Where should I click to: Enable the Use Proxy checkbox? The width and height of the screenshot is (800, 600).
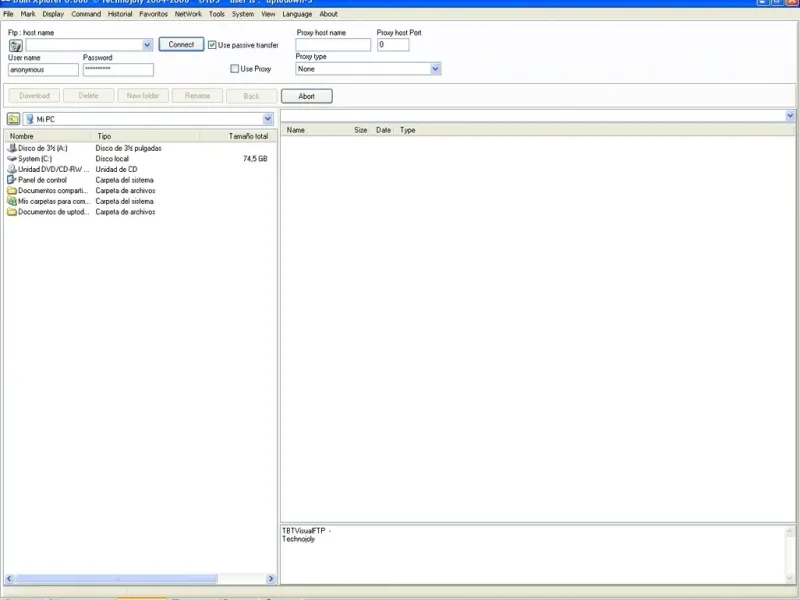pyautogui.click(x=235, y=68)
